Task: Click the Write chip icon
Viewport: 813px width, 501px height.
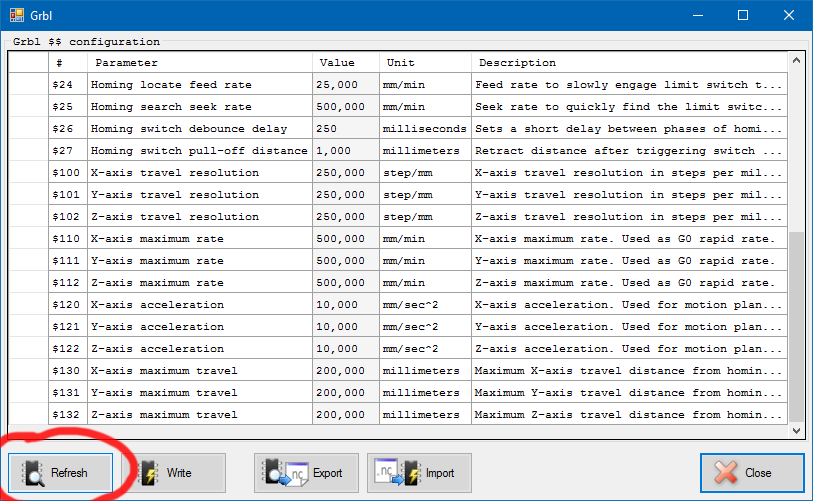Action: [x=148, y=473]
